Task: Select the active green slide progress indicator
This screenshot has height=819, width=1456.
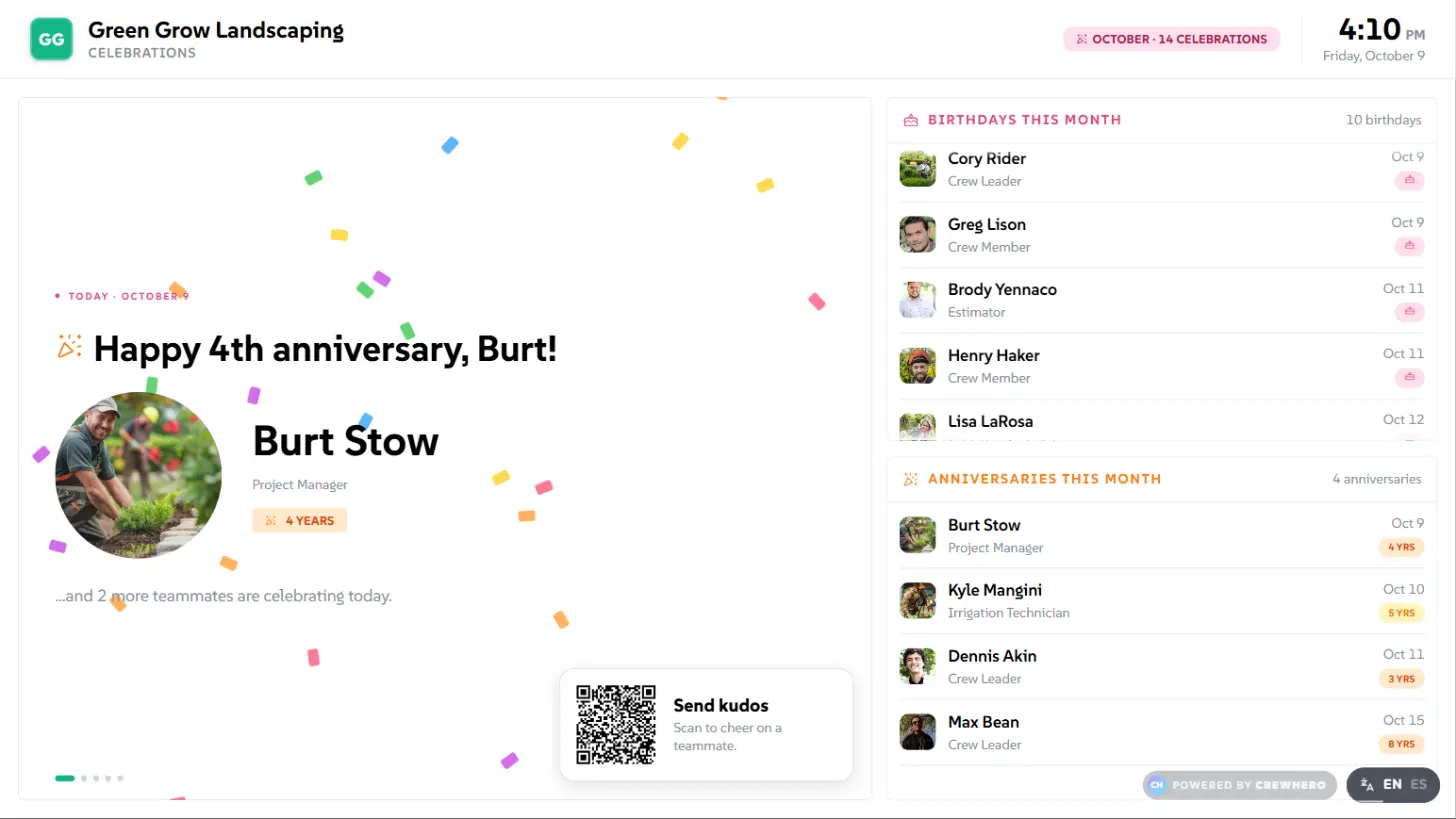Action: (x=65, y=778)
